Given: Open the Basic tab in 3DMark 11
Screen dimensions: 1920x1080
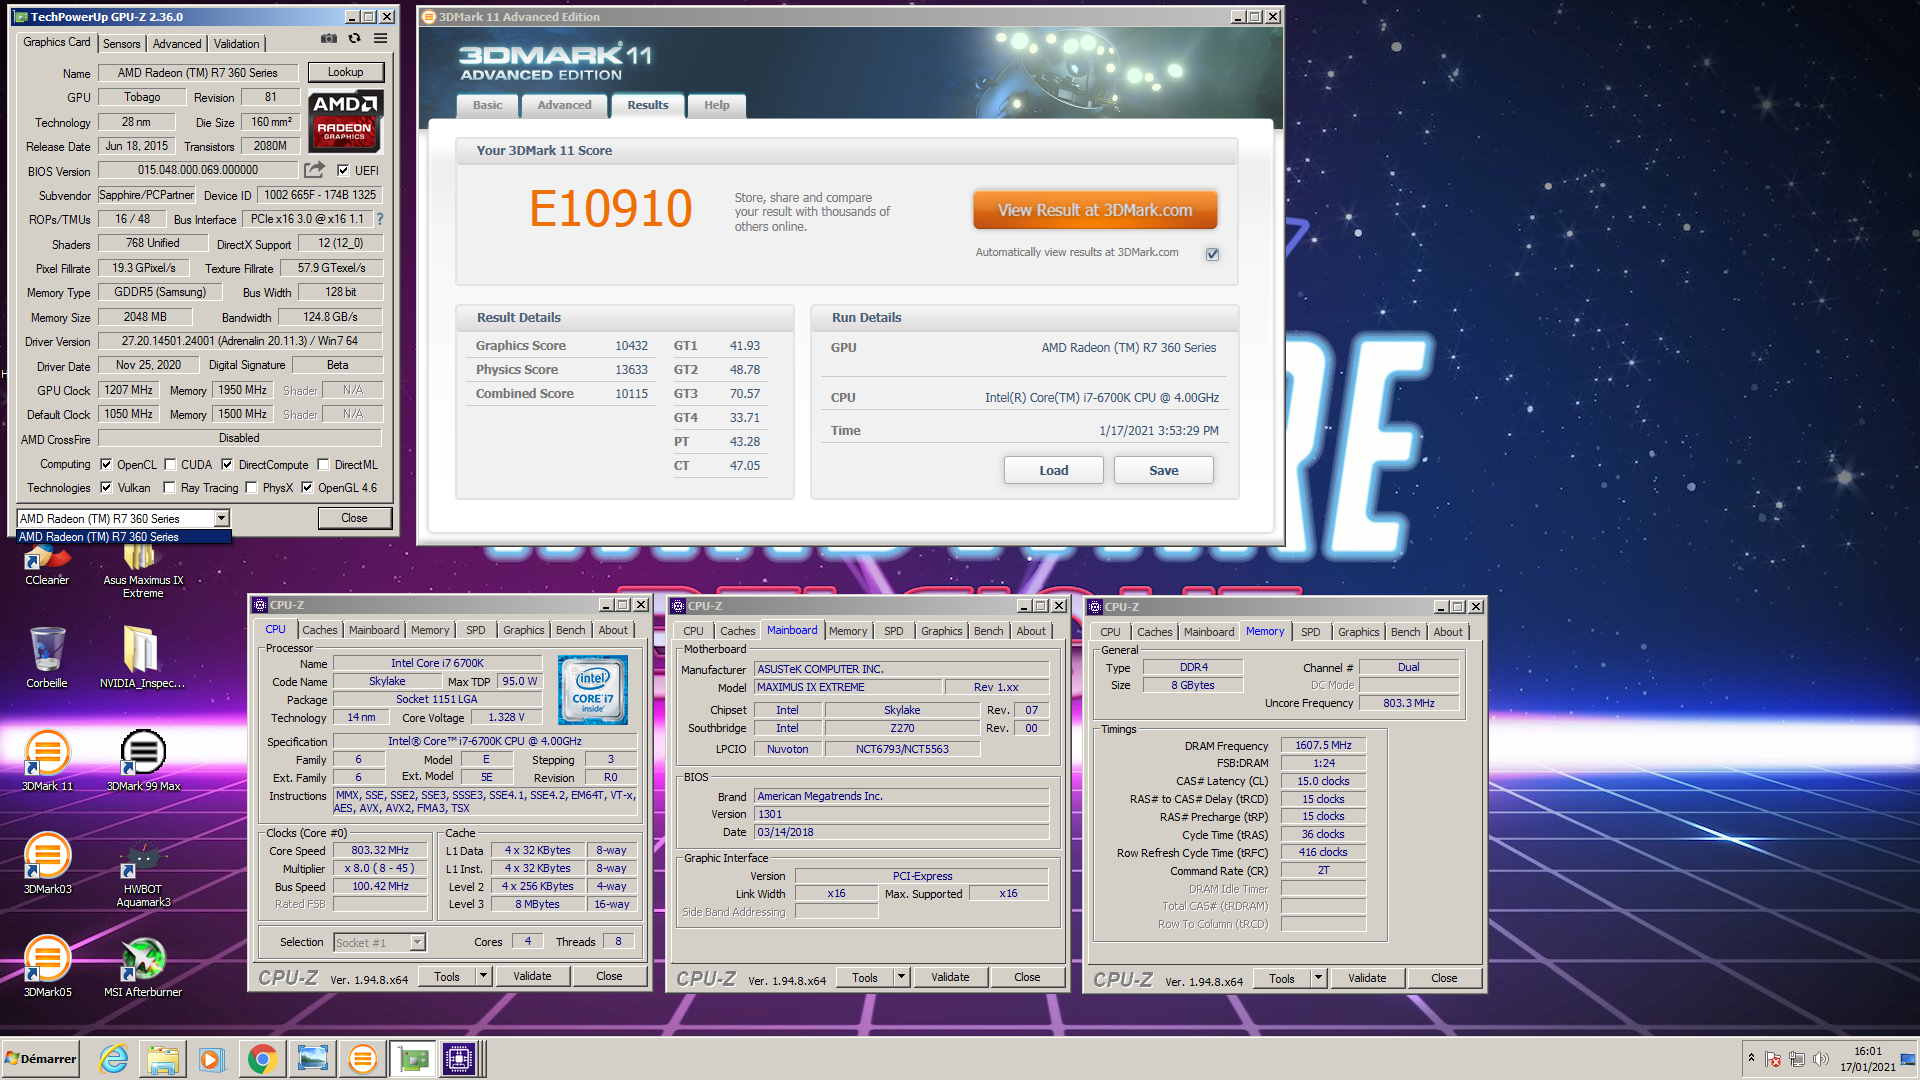Looking at the screenshot, I should tap(488, 105).
